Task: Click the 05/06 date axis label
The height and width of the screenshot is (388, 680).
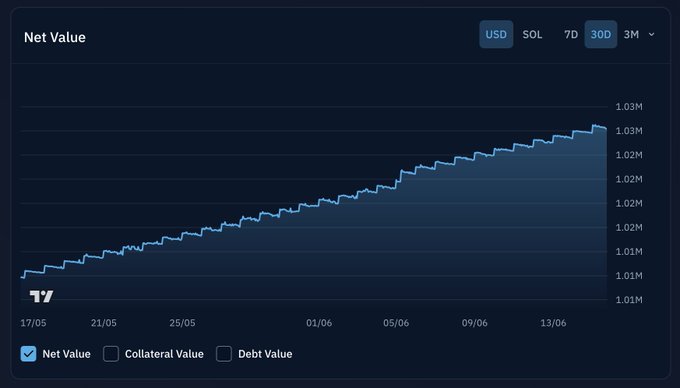Action: coord(396,323)
